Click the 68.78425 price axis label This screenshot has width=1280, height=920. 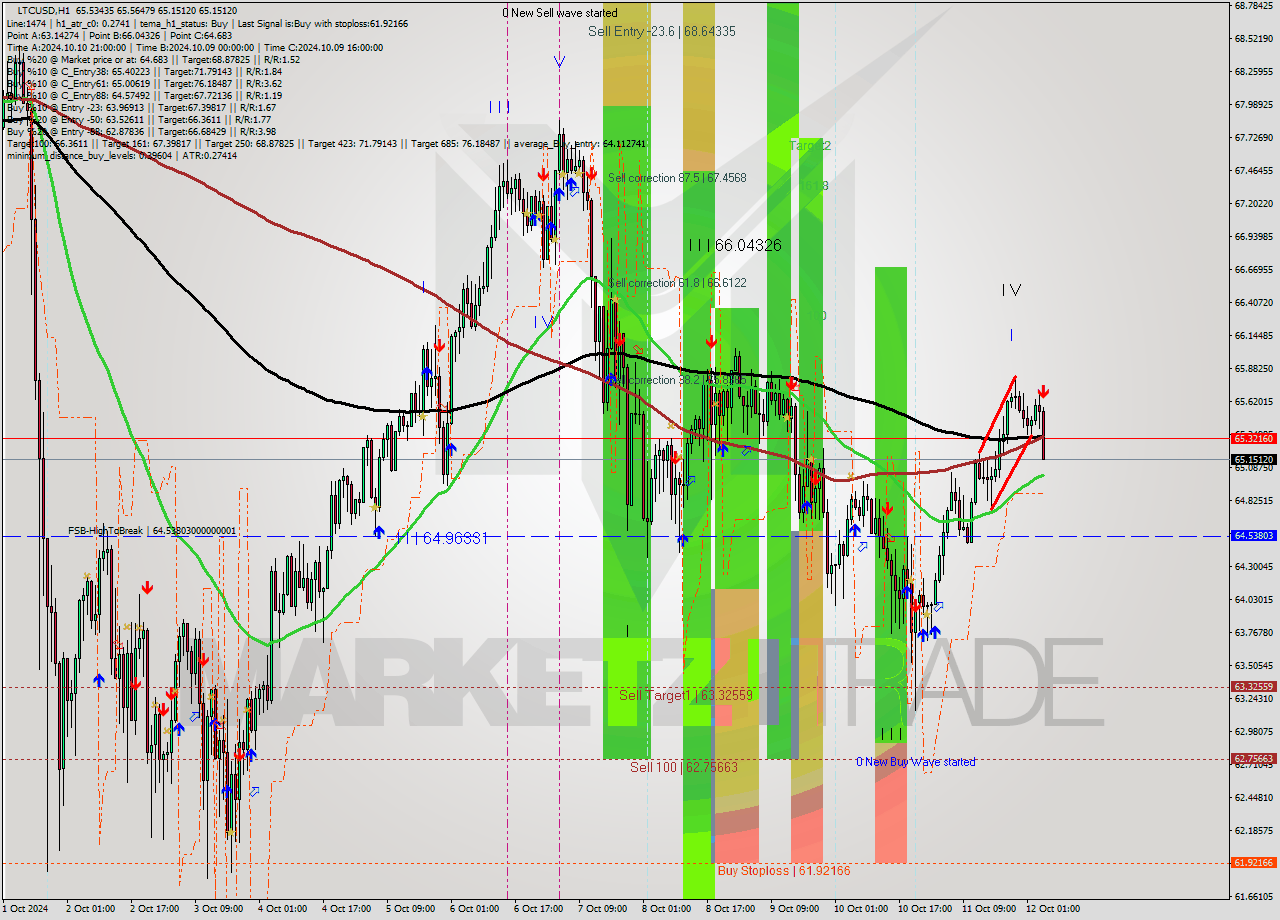tap(1253, 6)
